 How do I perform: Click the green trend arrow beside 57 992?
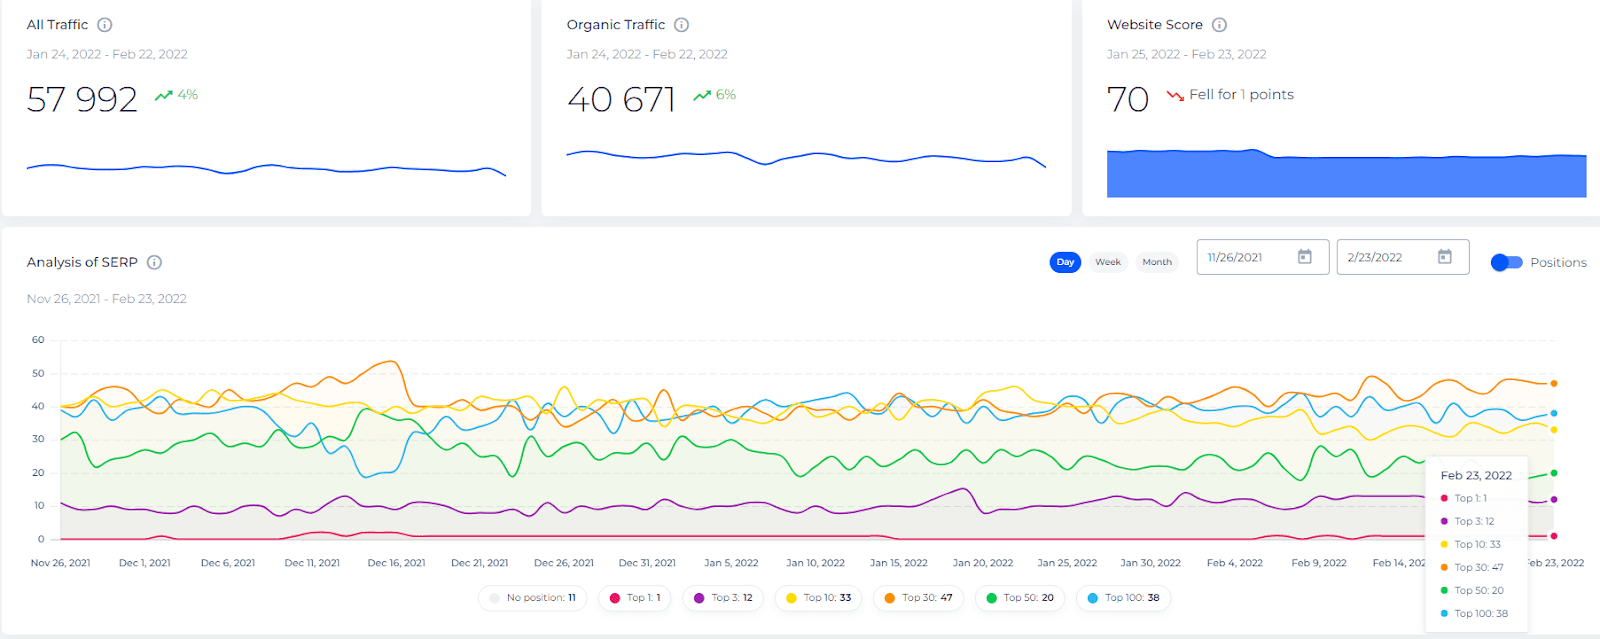pyautogui.click(x=164, y=96)
